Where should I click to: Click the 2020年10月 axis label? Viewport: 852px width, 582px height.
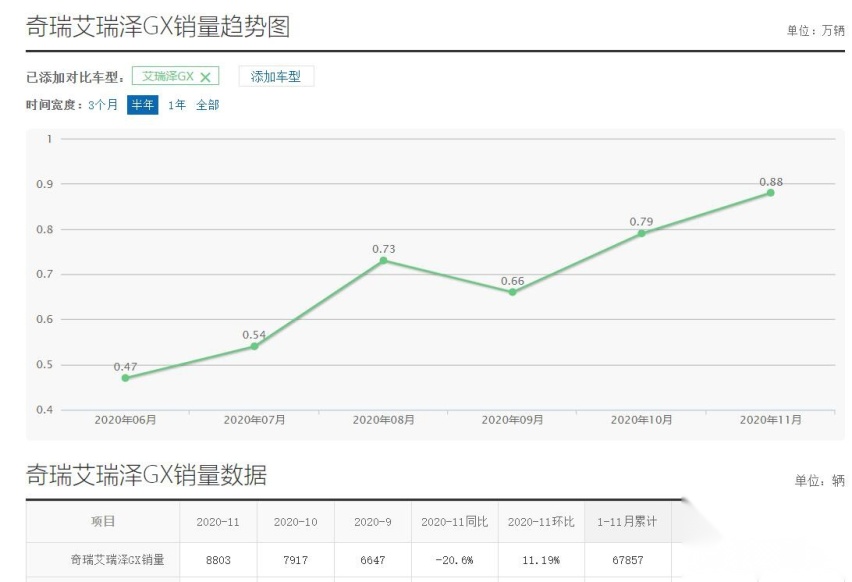[x=642, y=420]
